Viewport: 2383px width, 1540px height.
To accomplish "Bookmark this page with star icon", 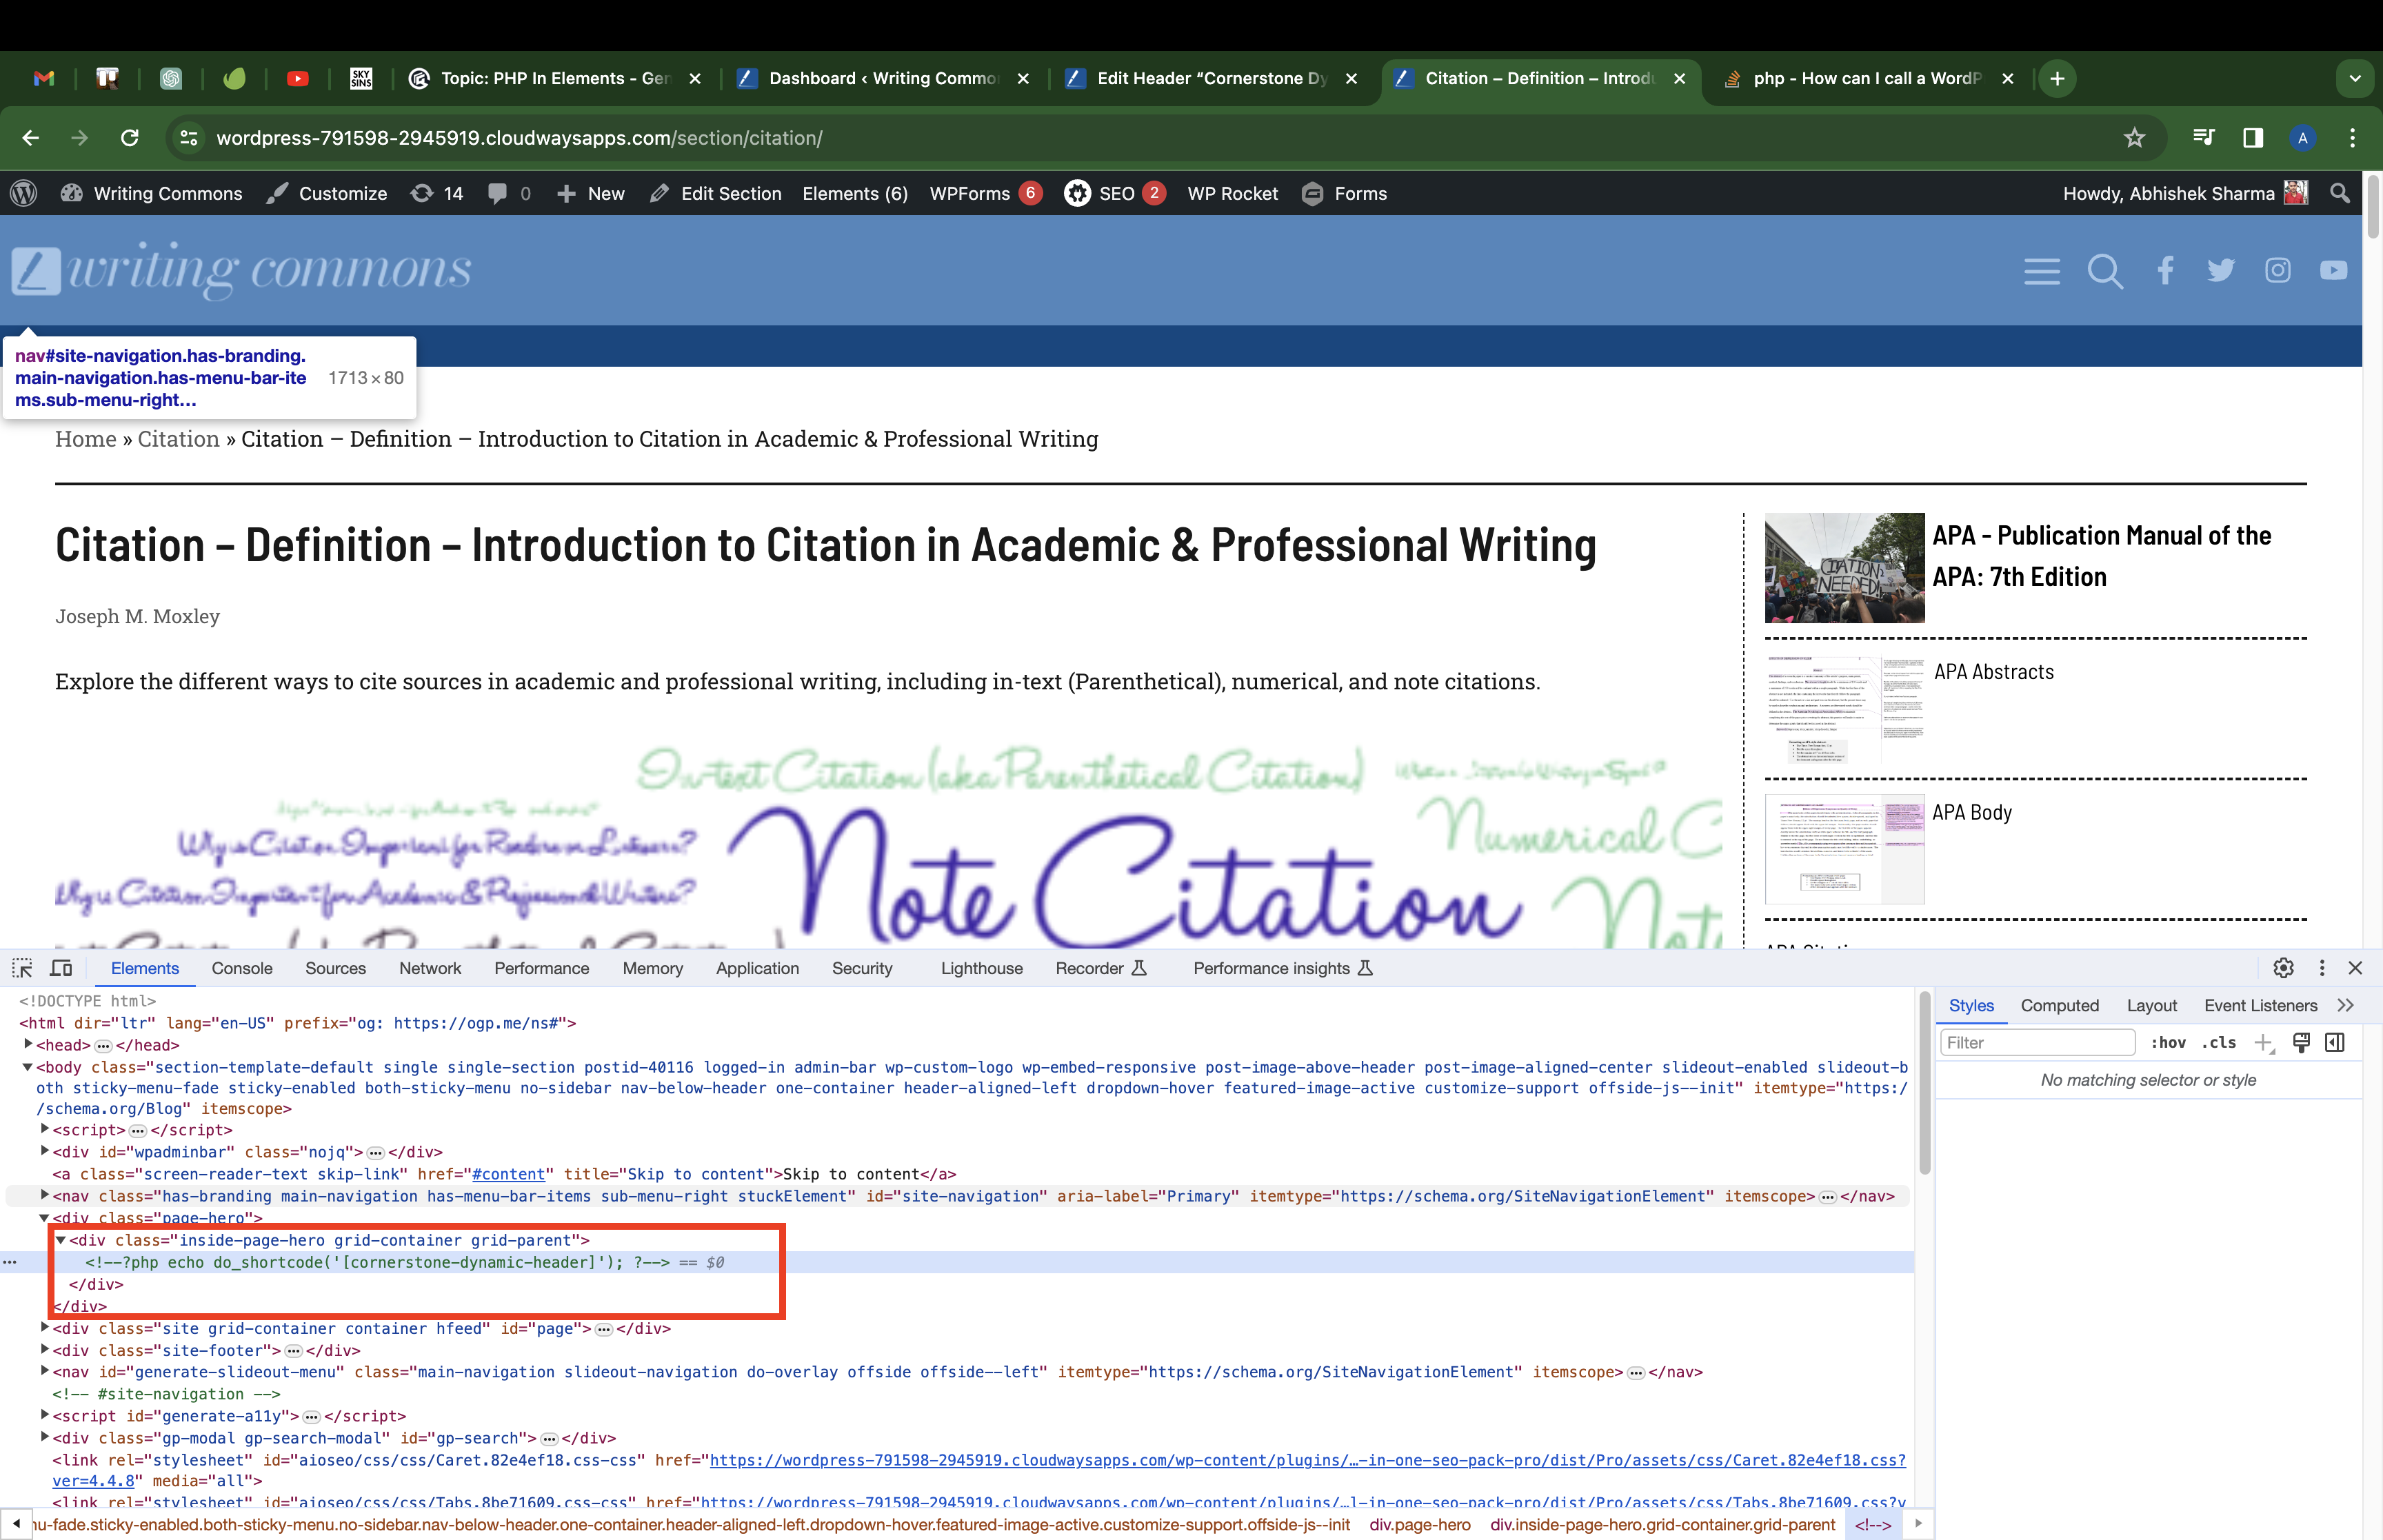I will 2134,138.
